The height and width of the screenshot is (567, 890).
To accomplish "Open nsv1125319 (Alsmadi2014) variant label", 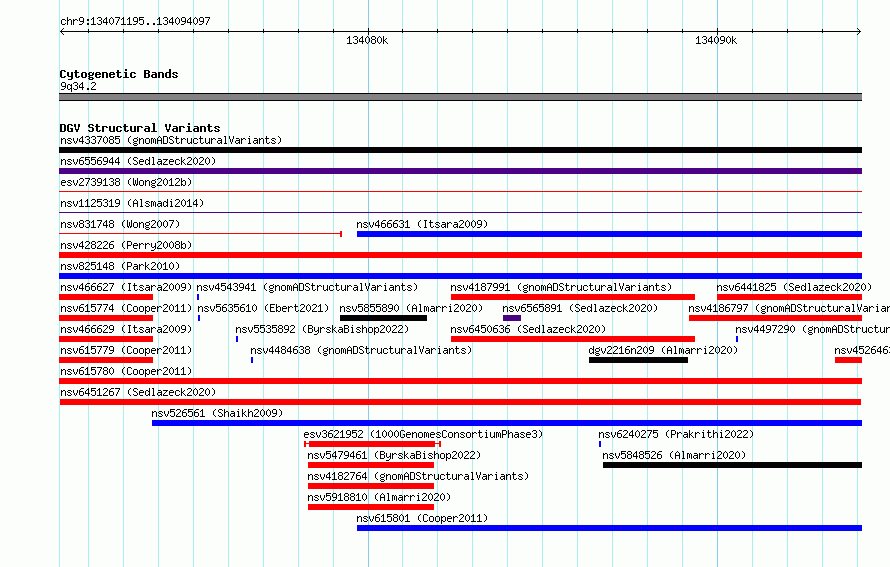I will 132,203.
